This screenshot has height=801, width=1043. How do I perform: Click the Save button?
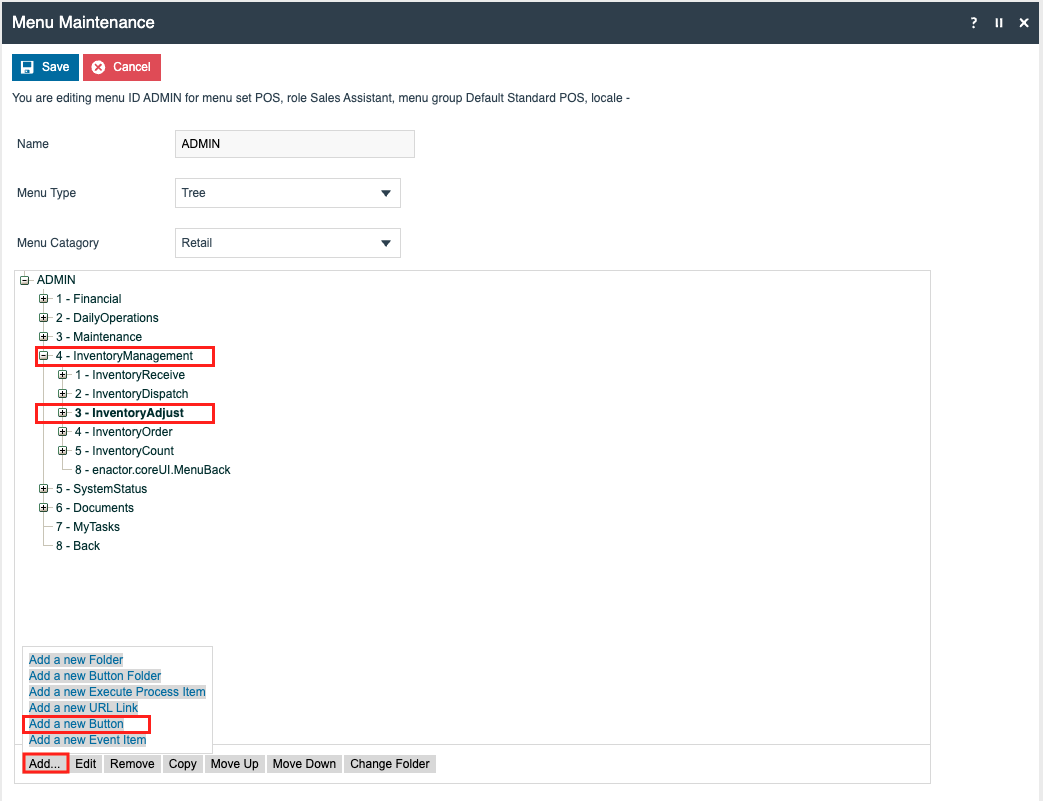point(45,67)
